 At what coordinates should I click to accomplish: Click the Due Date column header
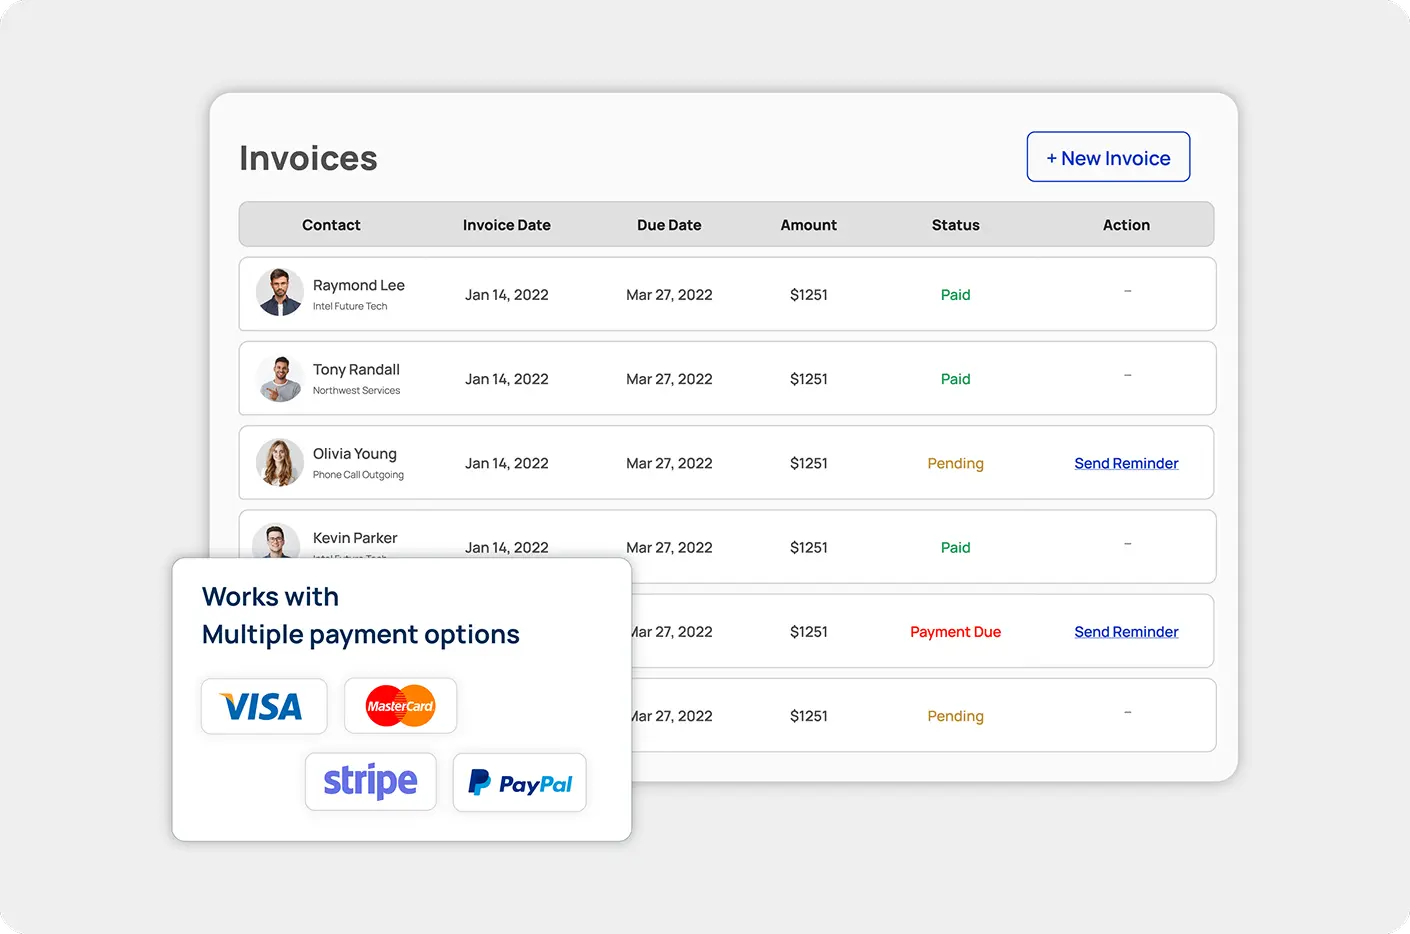tap(669, 224)
